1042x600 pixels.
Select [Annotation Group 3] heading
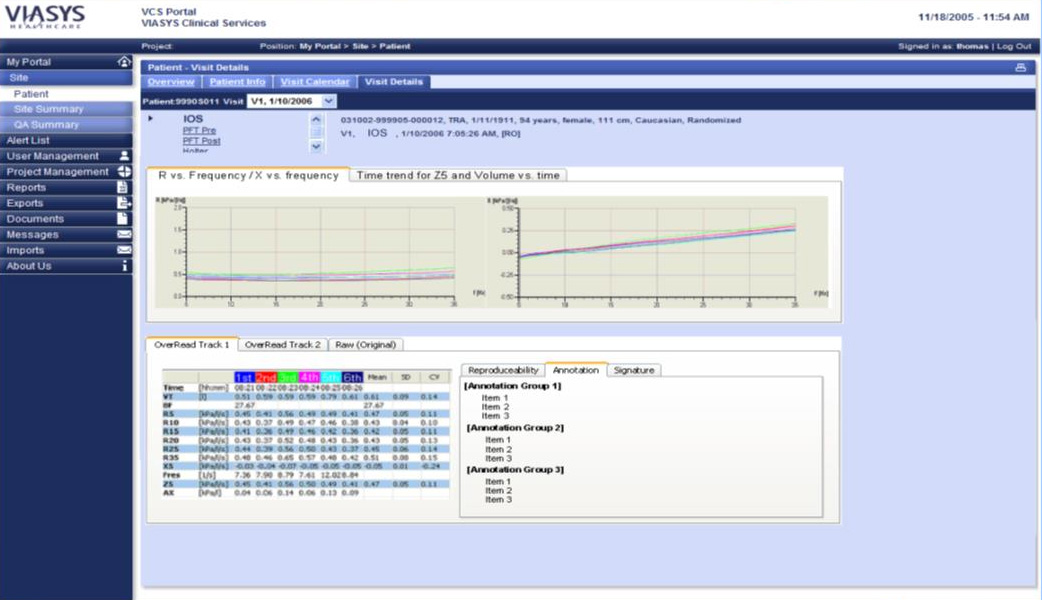pos(515,470)
